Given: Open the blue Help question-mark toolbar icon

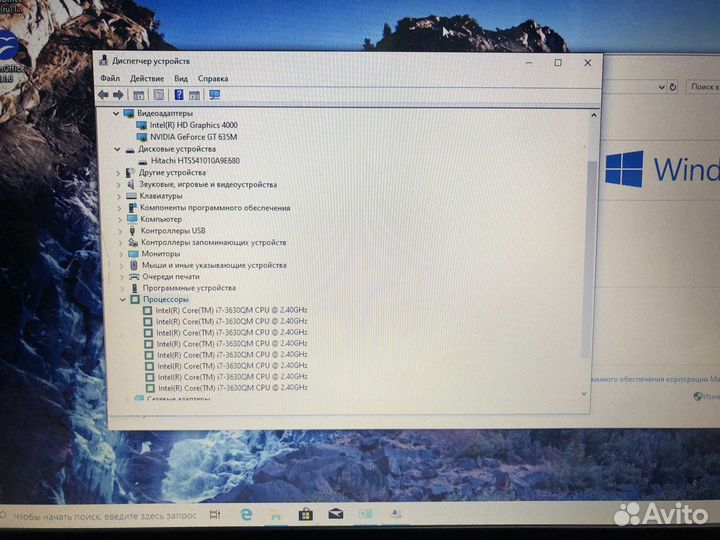Looking at the screenshot, I should (179, 95).
